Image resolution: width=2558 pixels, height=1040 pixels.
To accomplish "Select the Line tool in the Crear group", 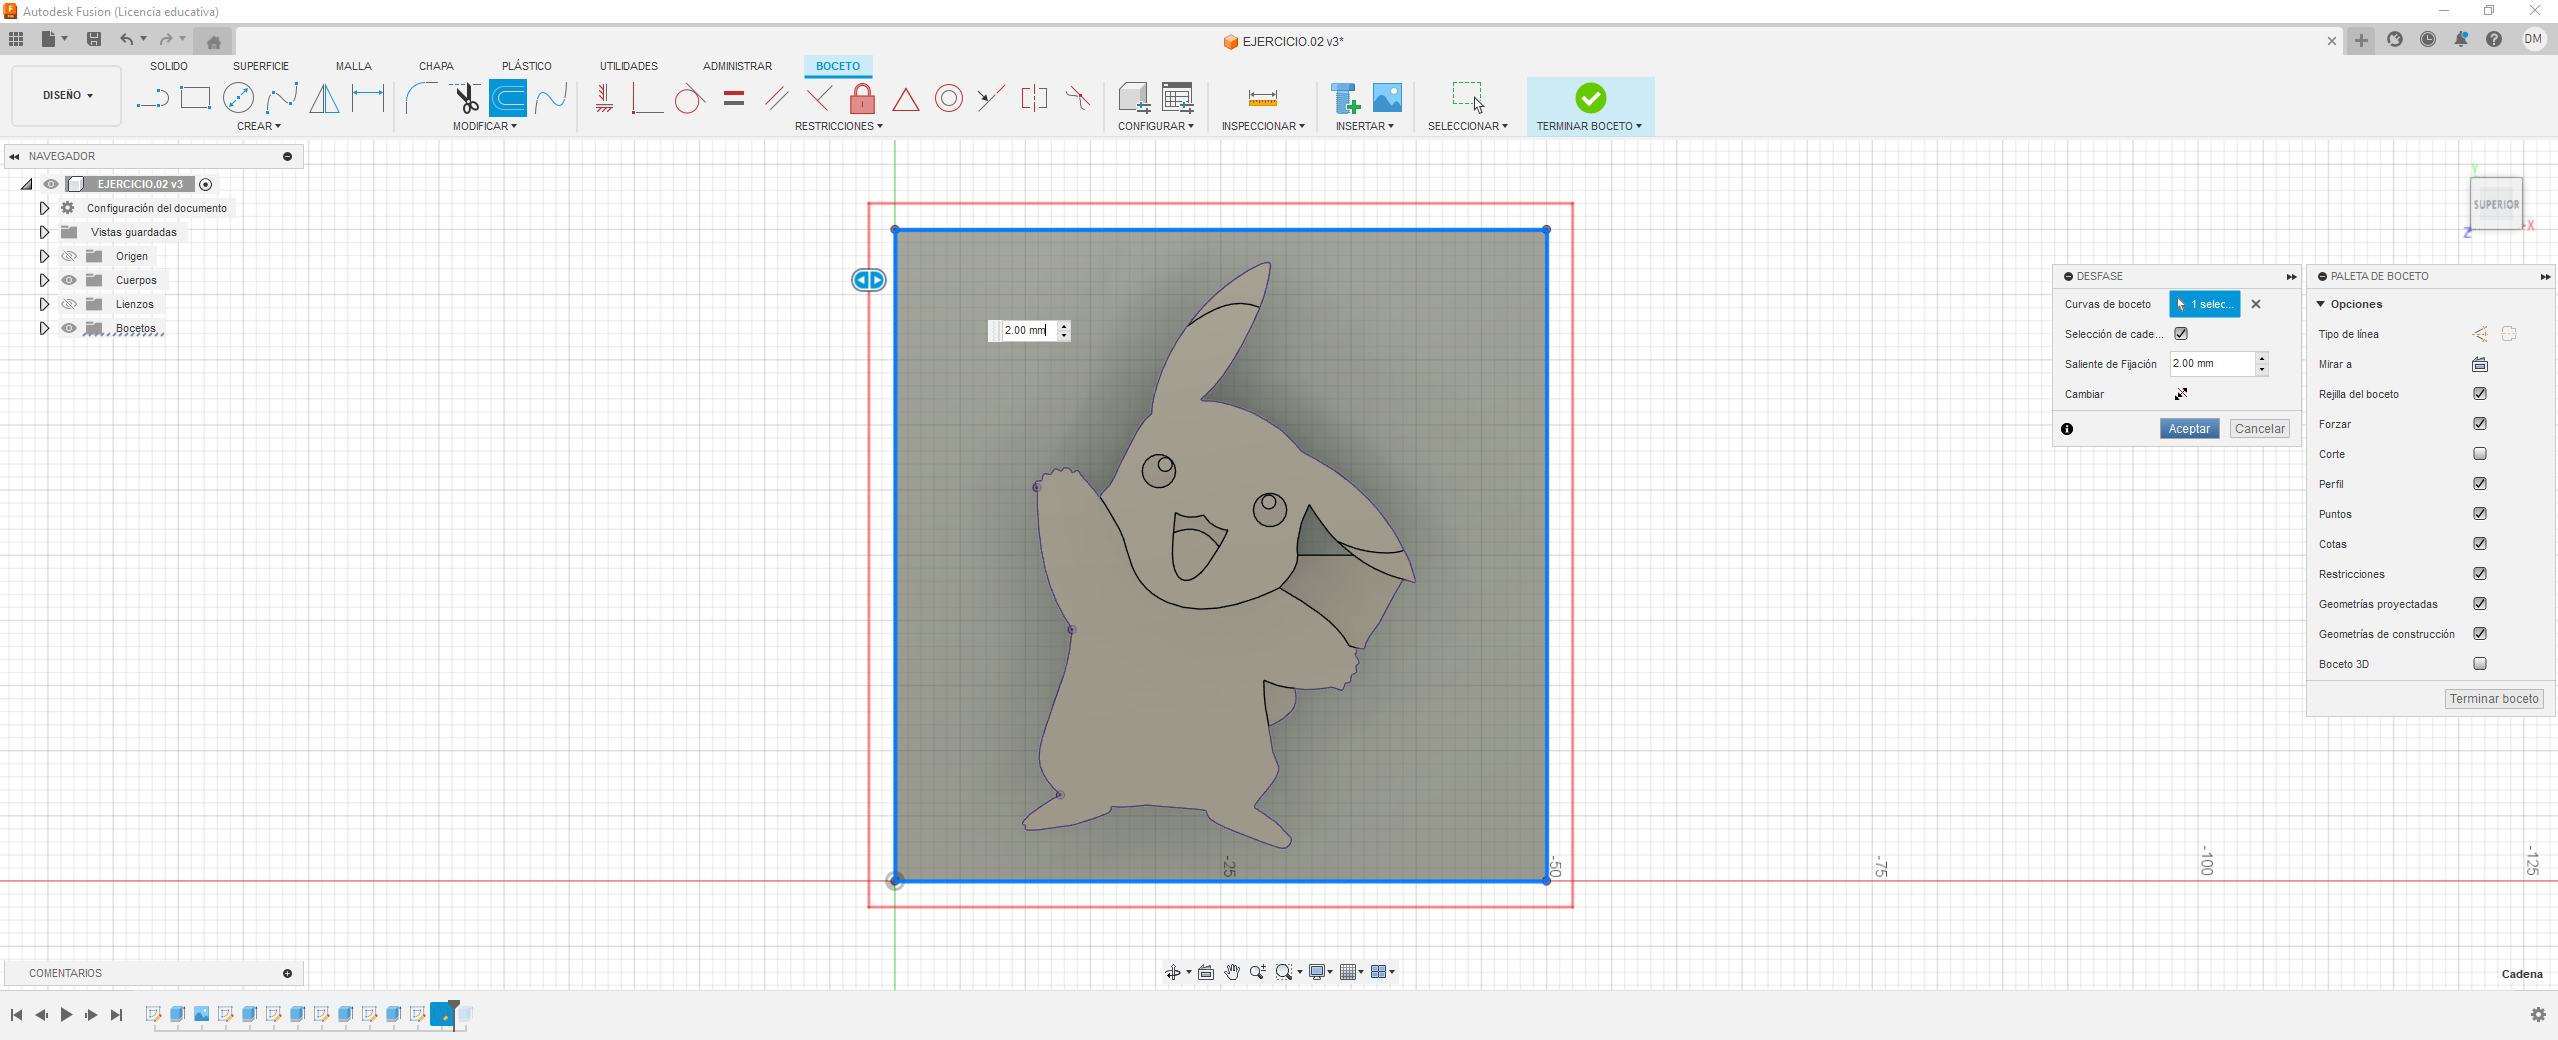I will (x=152, y=98).
